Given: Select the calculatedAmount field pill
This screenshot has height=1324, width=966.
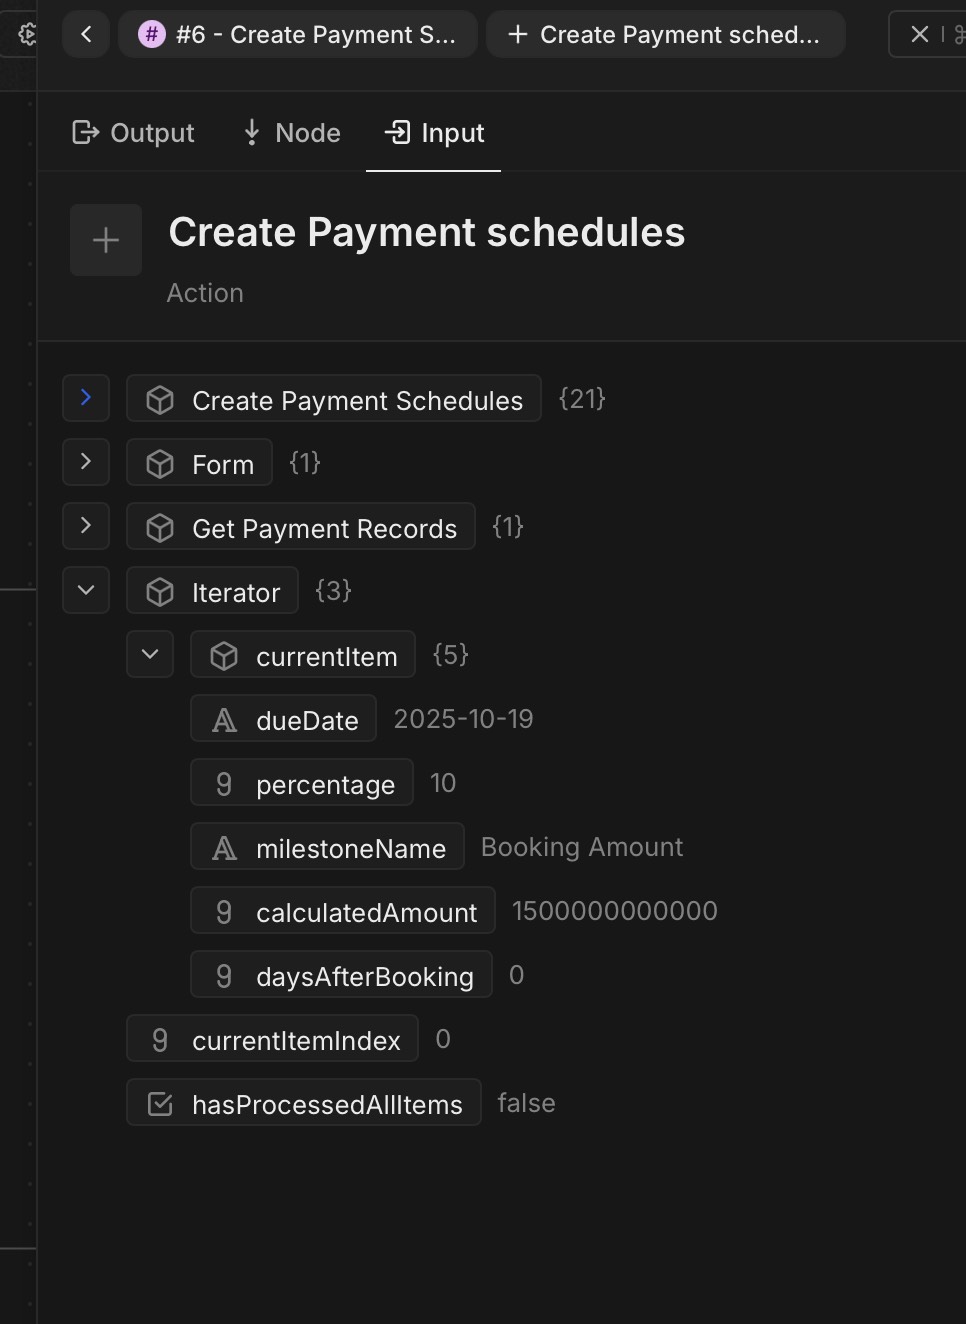Looking at the screenshot, I should coord(343,912).
